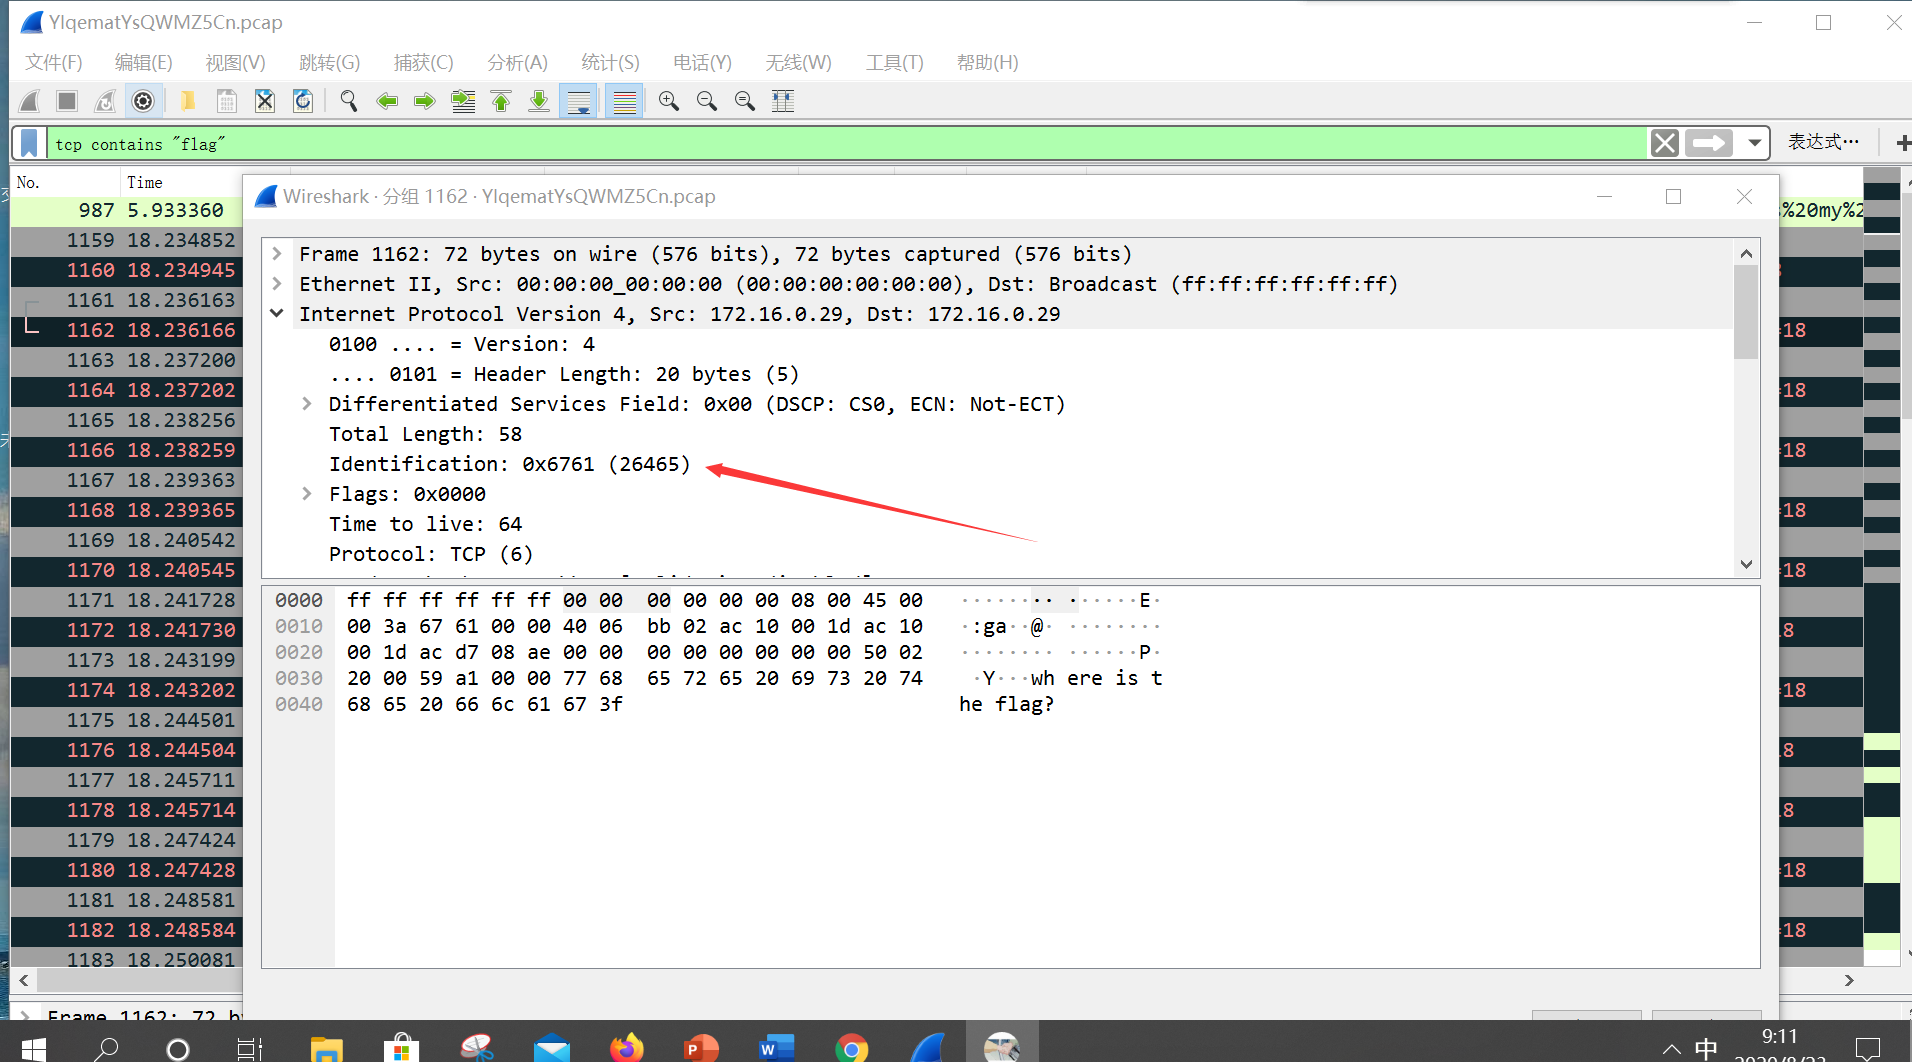
Task: Click the filter bookmark icon
Action: pyautogui.click(x=29, y=143)
